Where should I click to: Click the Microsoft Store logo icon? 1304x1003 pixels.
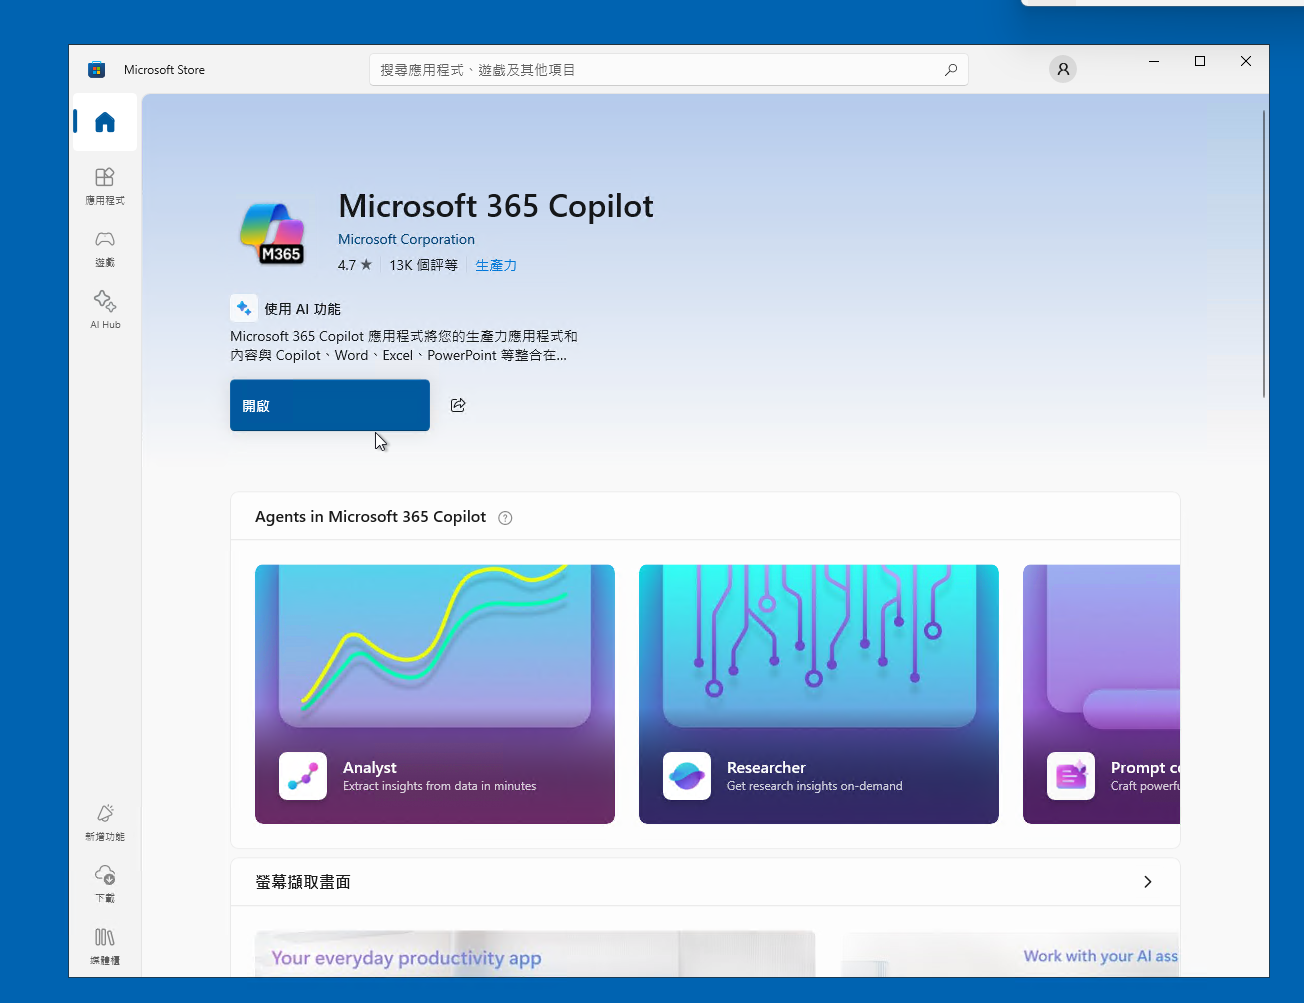97,69
